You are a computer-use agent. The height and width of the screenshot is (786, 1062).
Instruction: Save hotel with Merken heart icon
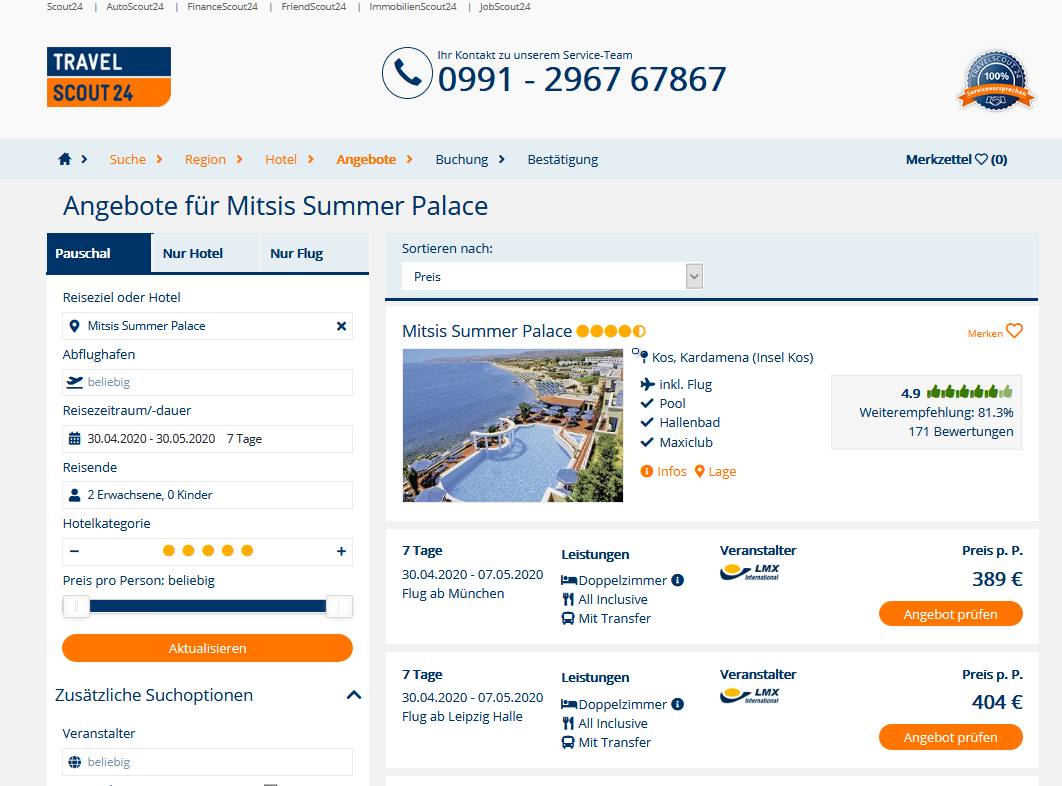coord(1014,331)
